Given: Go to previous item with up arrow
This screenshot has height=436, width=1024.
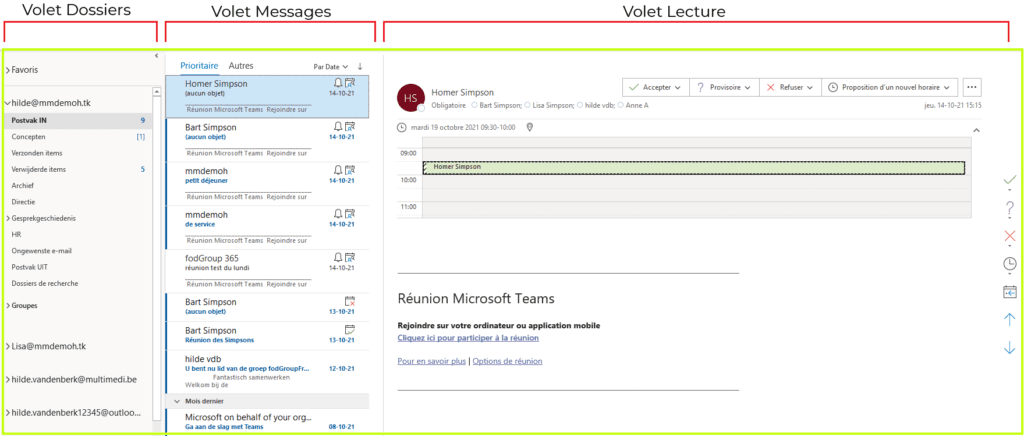Looking at the screenshot, I should 1009,320.
